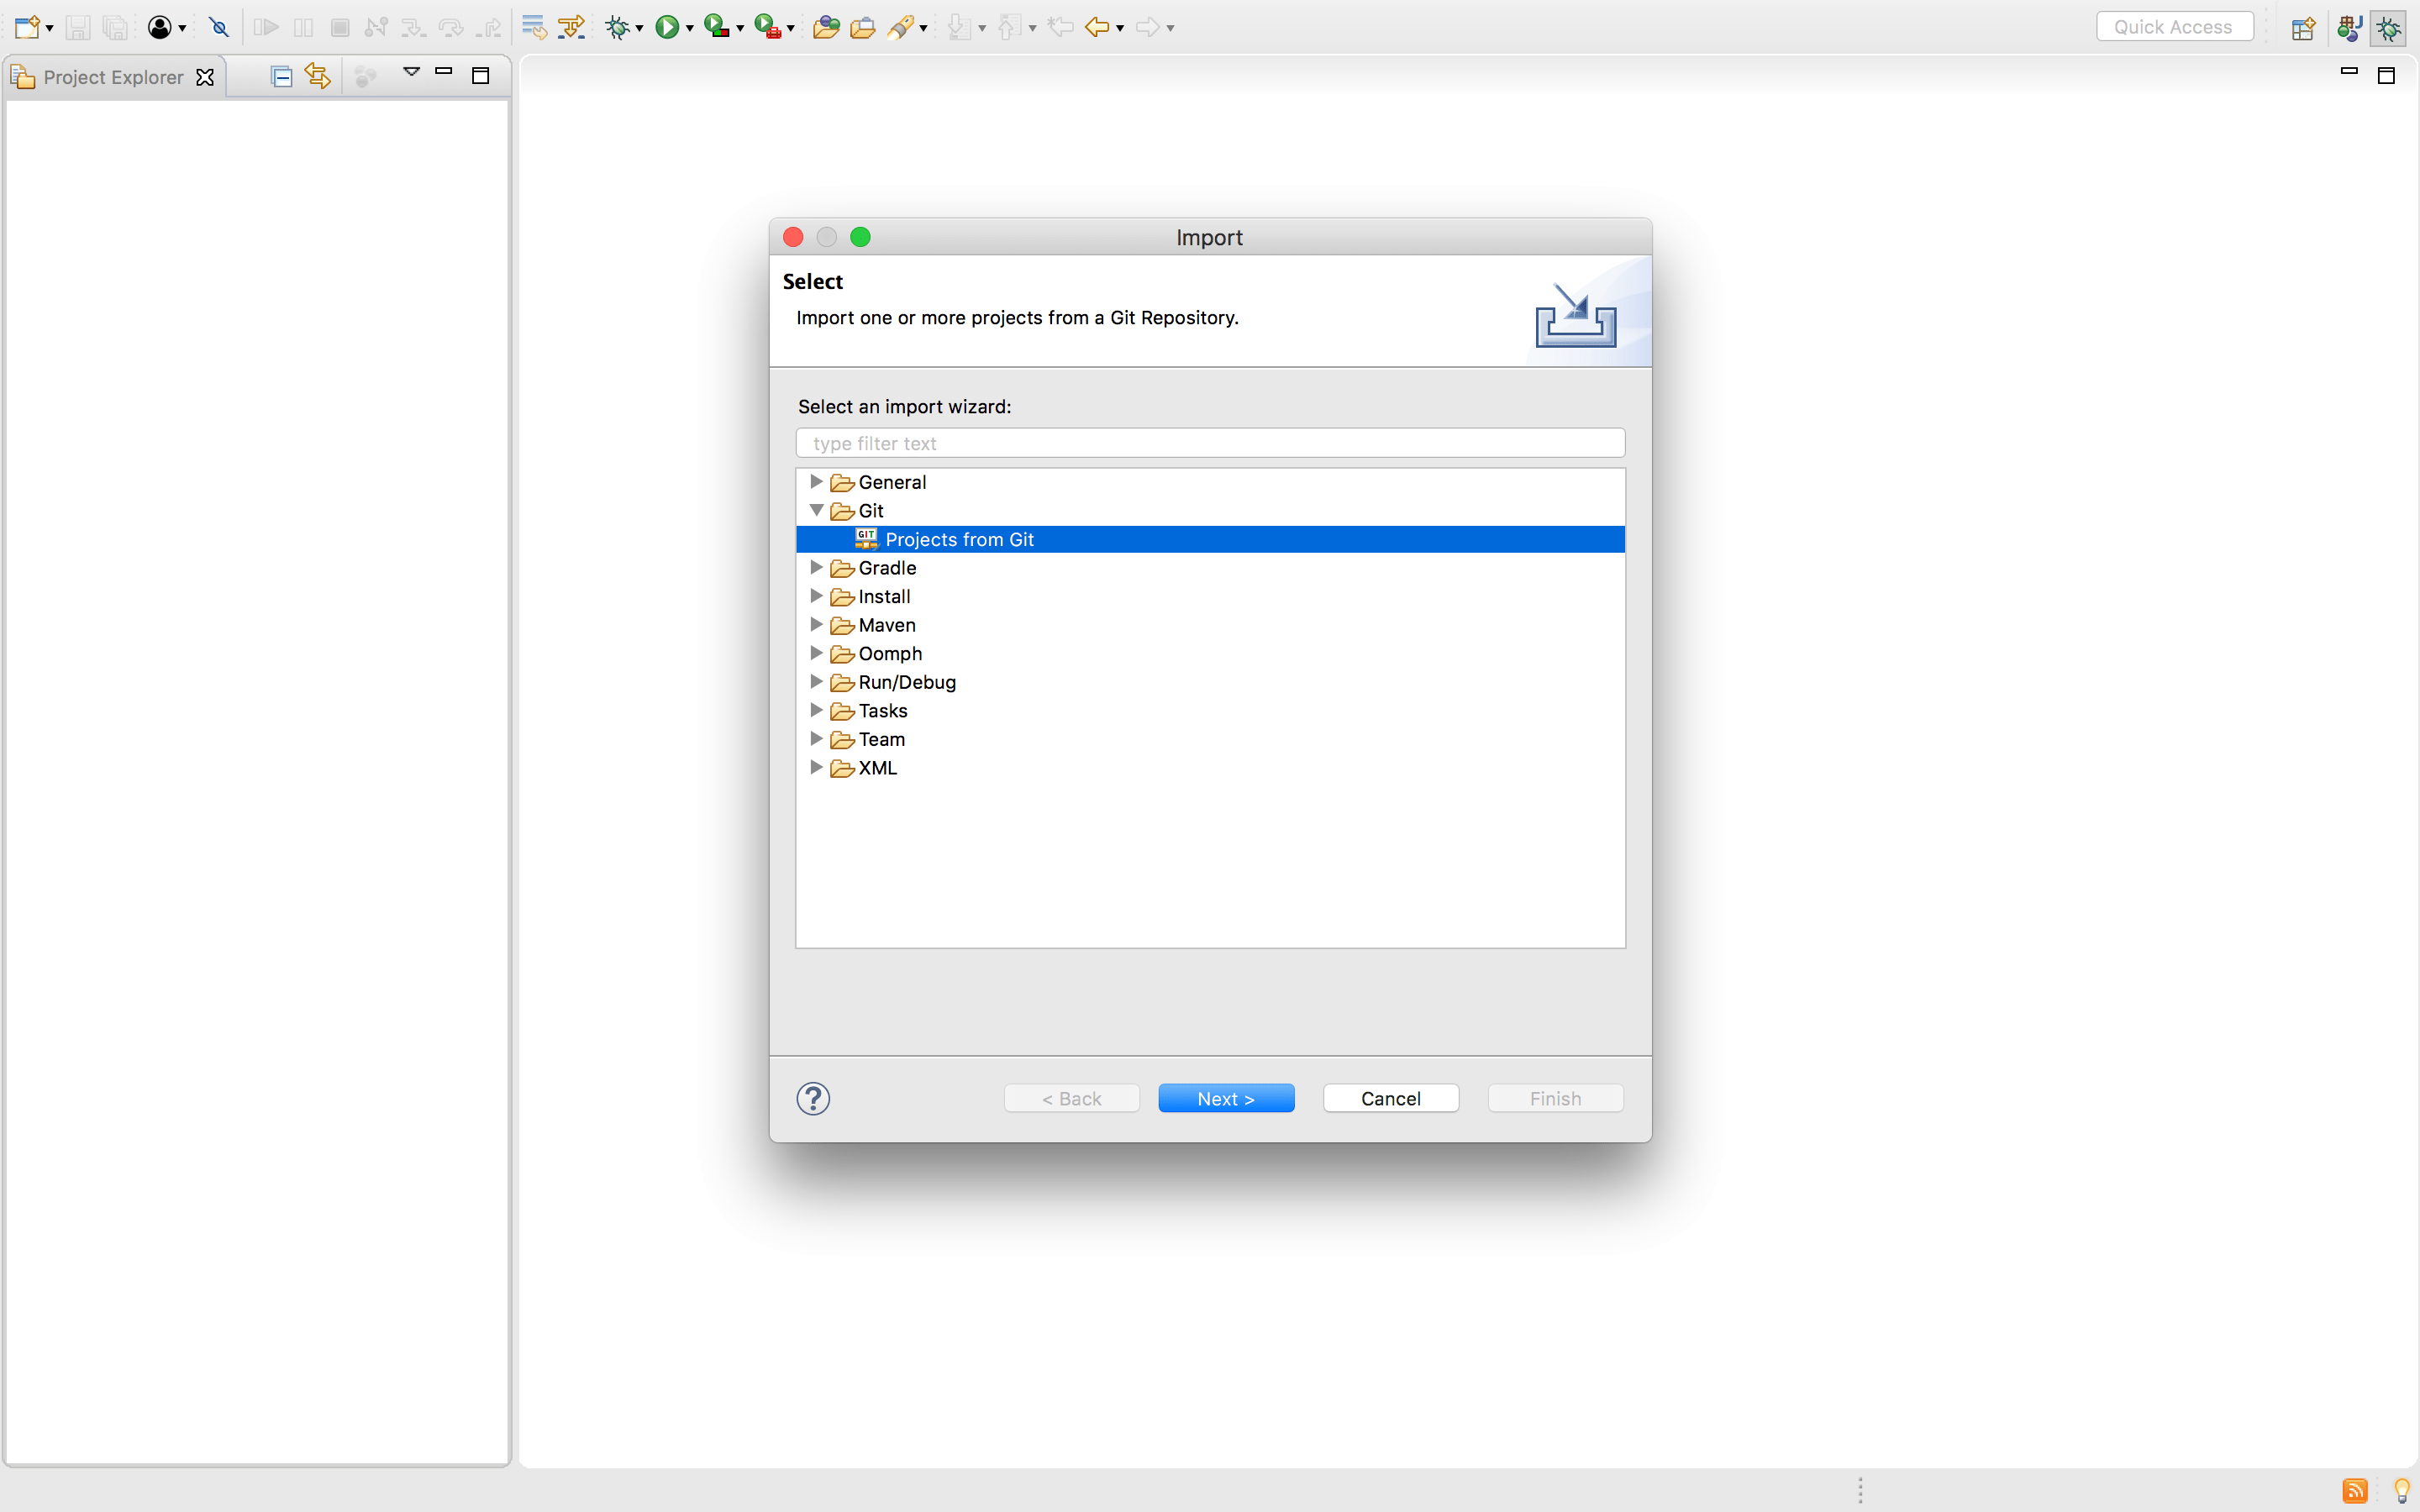Toggle Link with Editor in Project Explorer
Screen dimensions: 2420x1512
pos(316,75)
